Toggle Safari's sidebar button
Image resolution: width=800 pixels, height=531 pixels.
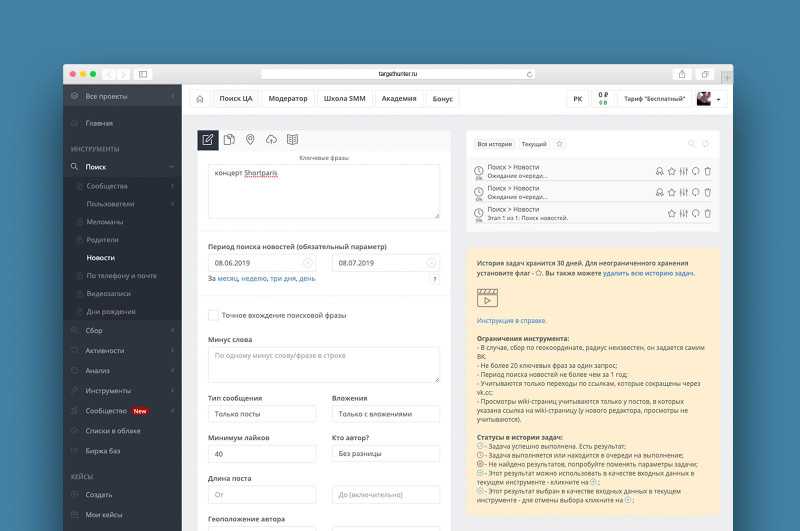pyautogui.click(x=143, y=74)
